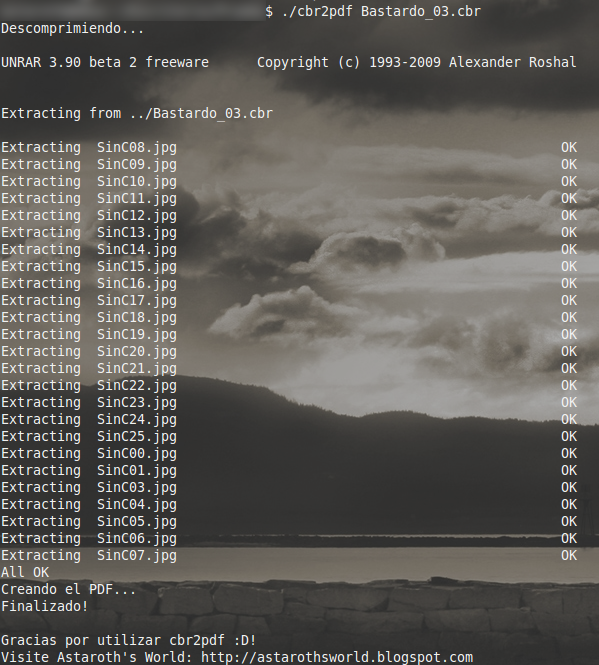Click the file name SinC19.jpg
This screenshot has height=665, width=599.
point(137,335)
